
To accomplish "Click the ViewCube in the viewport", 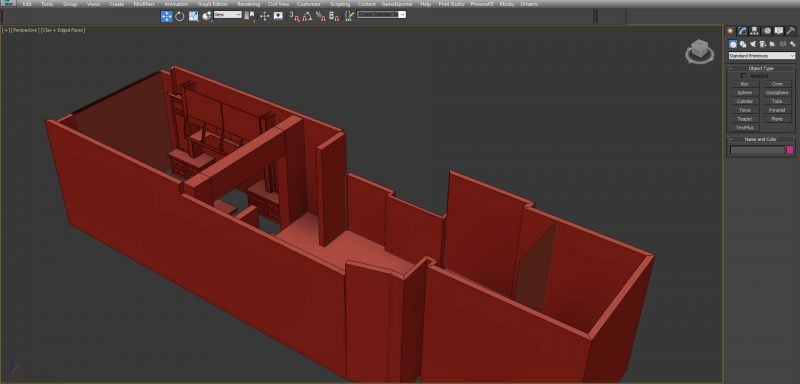I will click(699, 51).
